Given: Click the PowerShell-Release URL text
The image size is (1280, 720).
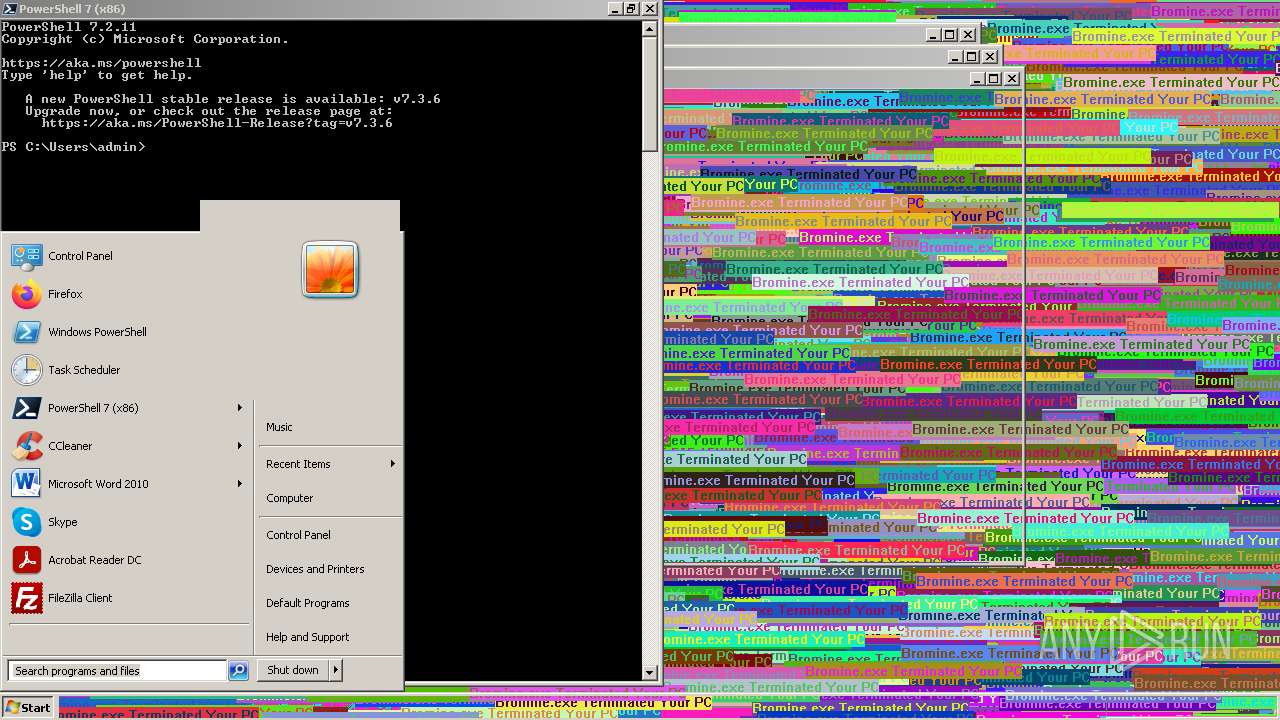Looking at the screenshot, I should 217,123.
